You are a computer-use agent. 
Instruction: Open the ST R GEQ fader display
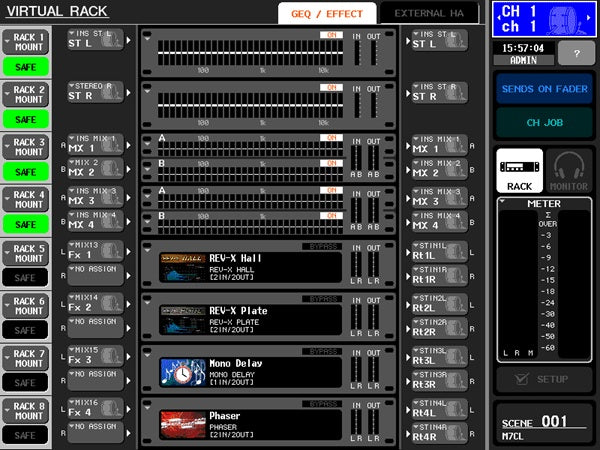click(250, 105)
